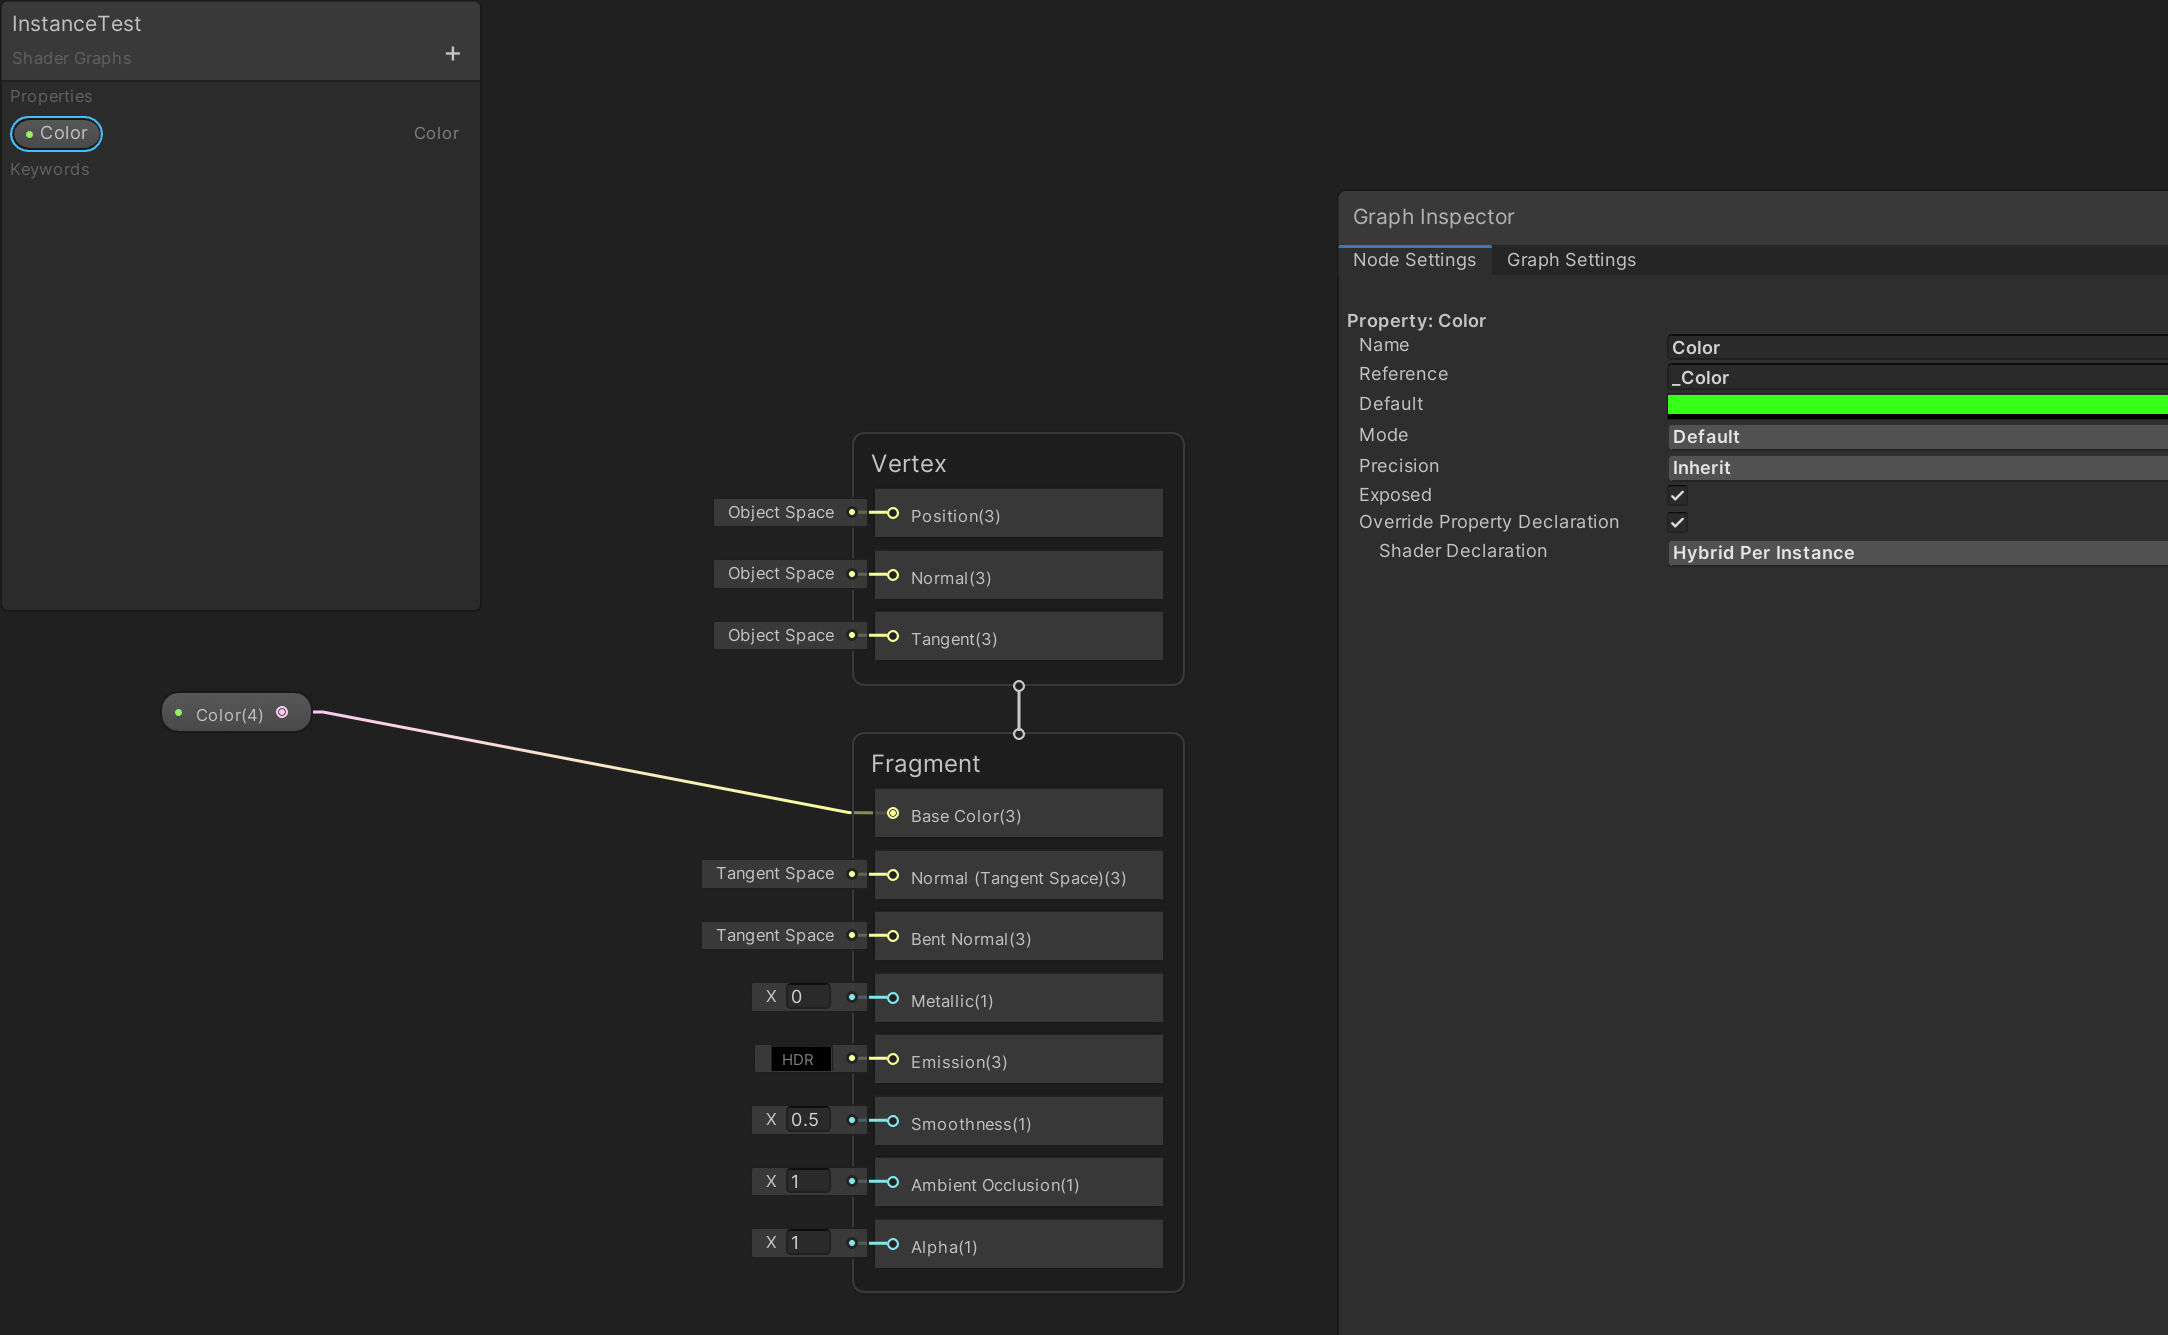Image resolution: width=2168 pixels, height=1335 pixels.
Task: Click the Base Color input port circle
Action: (x=893, y=813)
